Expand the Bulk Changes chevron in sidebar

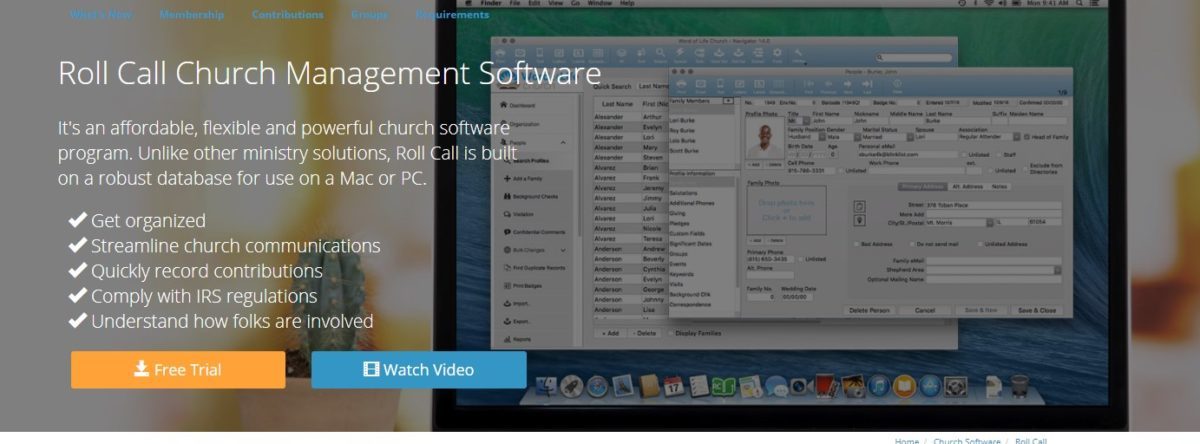pyautogui.click(x=563, y=249)
